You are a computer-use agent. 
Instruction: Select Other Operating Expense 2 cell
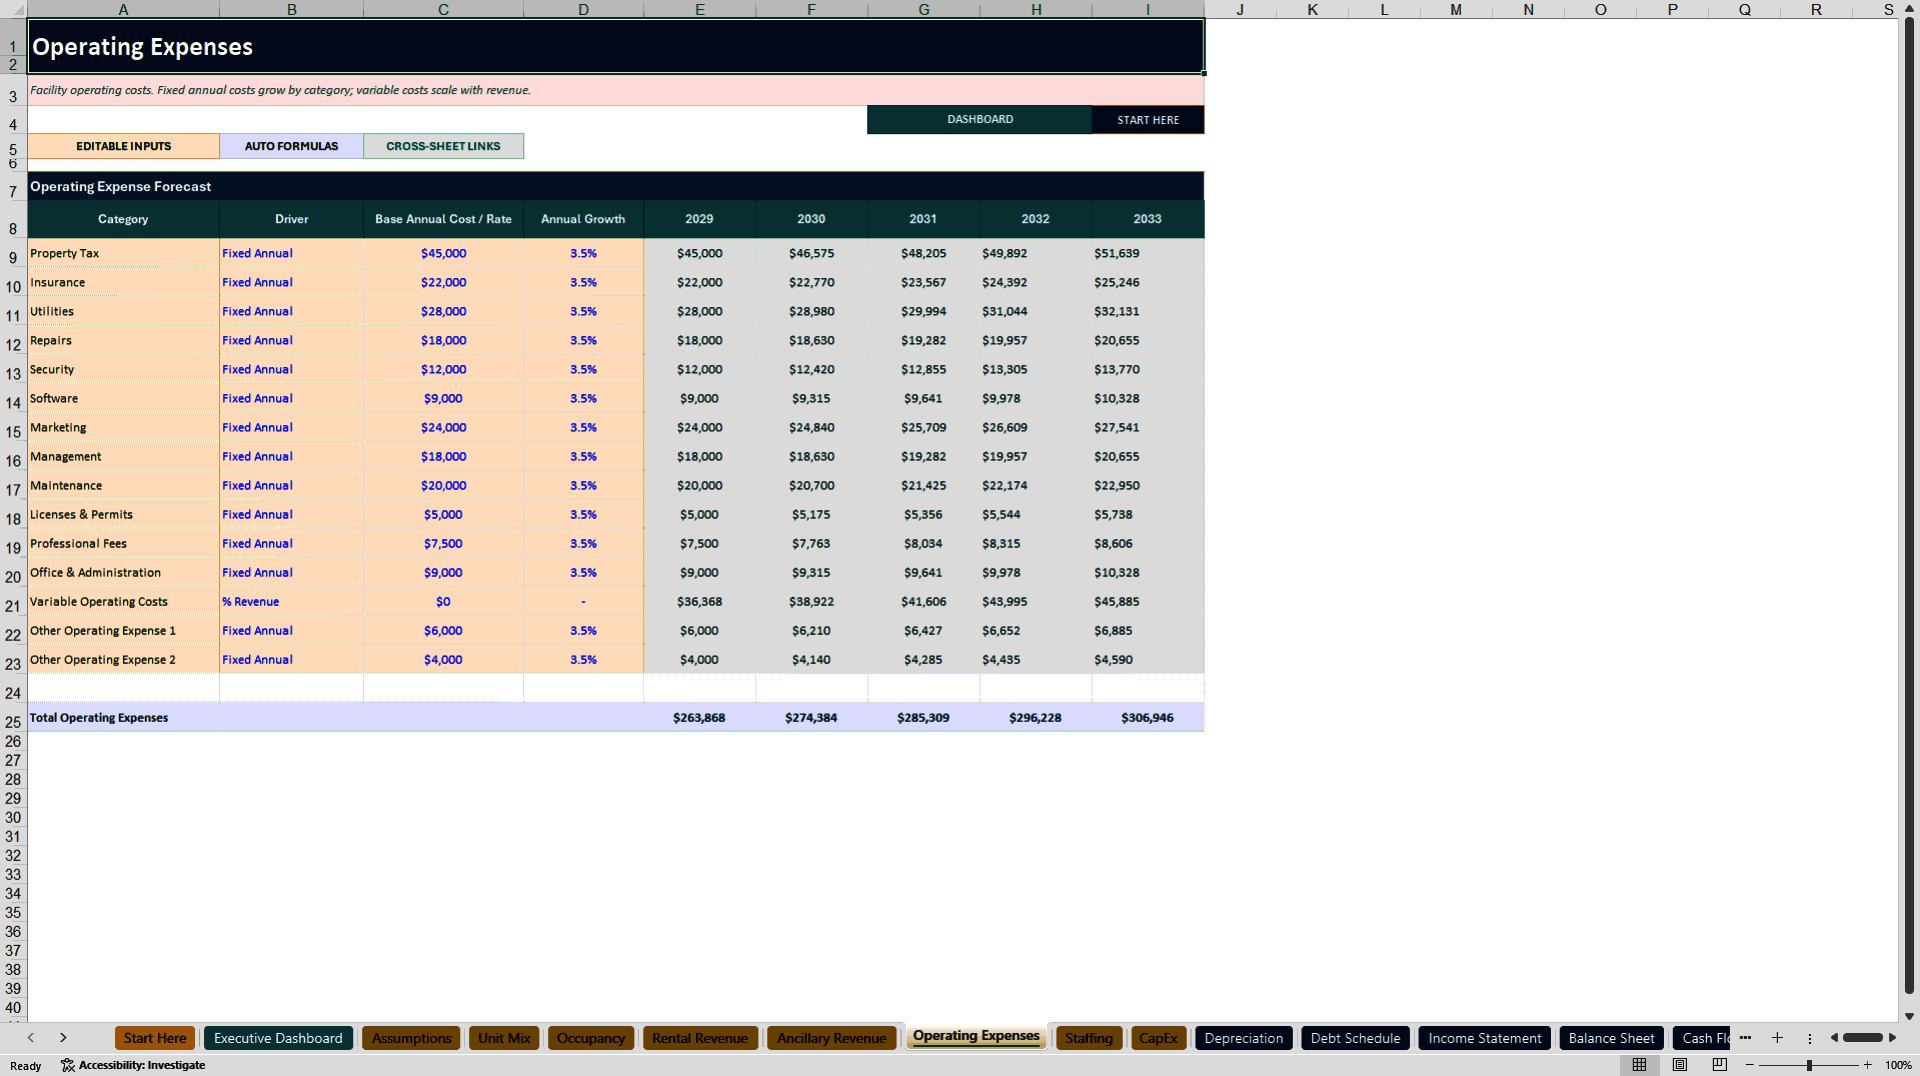[124, 659]
